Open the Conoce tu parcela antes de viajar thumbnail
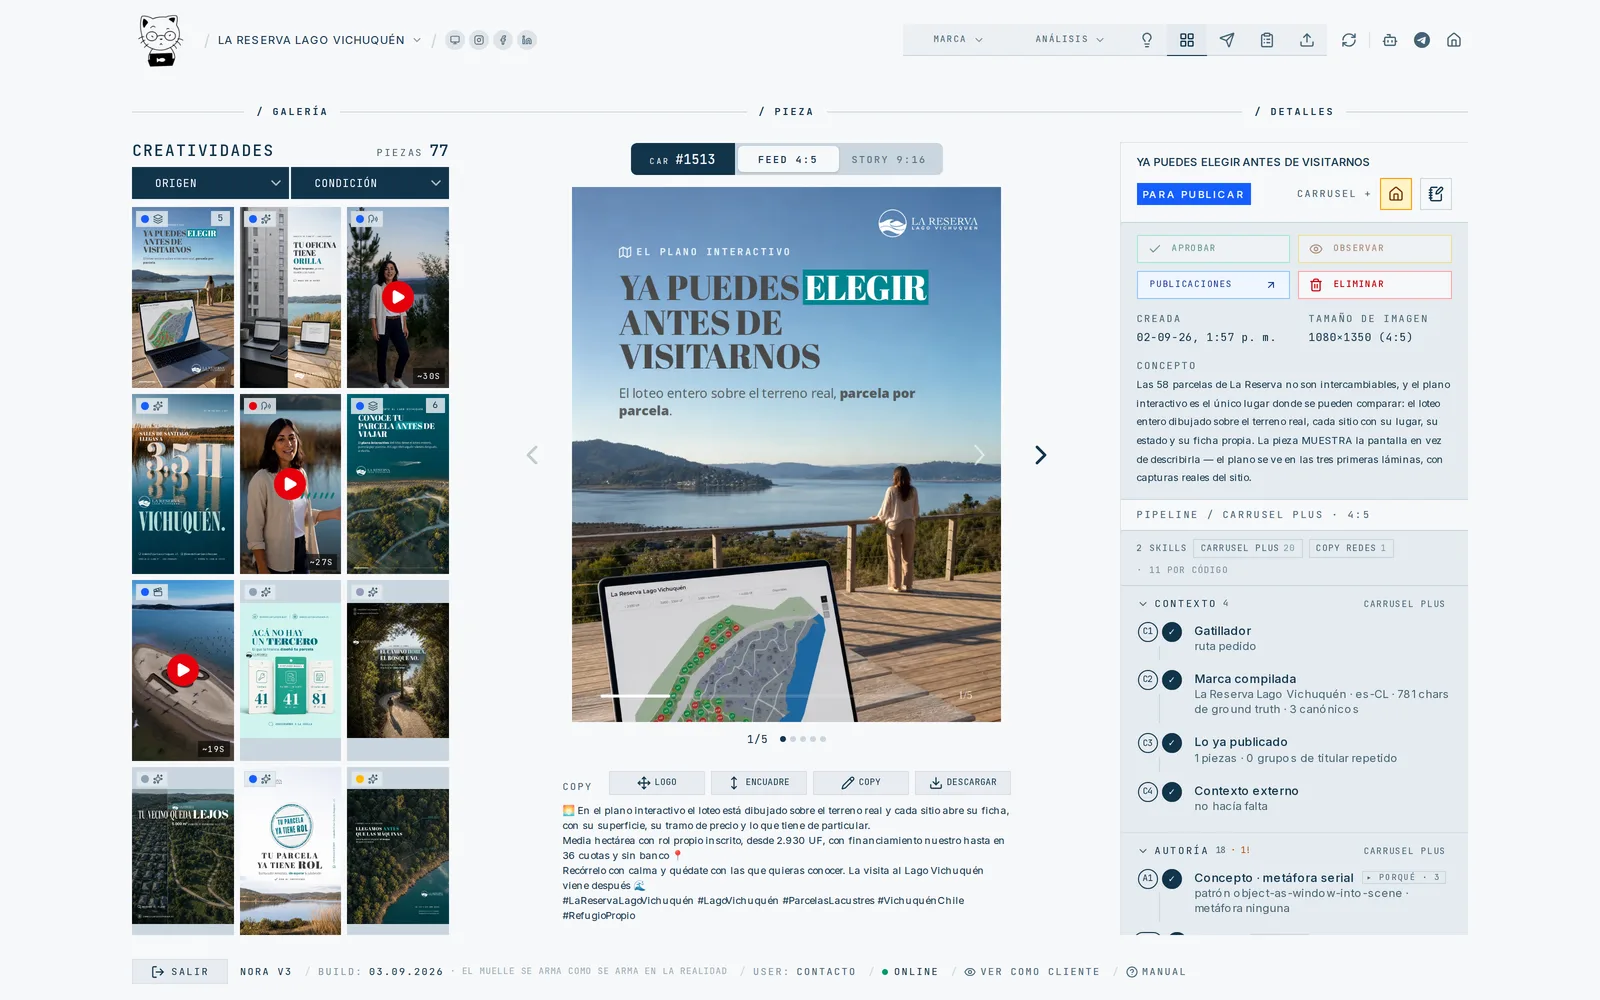The image size is (1600, 1000). point(398,484)
